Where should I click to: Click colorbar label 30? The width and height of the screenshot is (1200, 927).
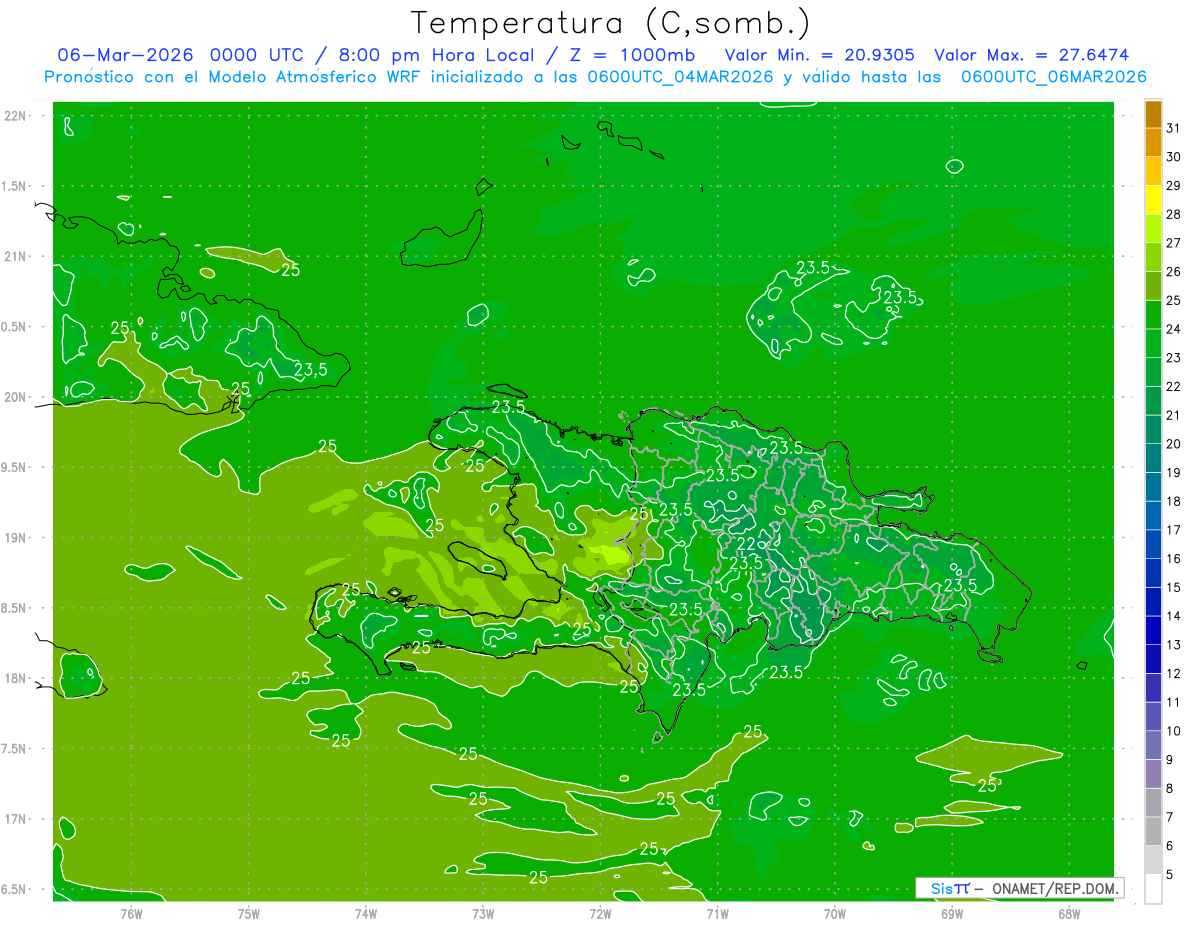(x=1174, y=157)
